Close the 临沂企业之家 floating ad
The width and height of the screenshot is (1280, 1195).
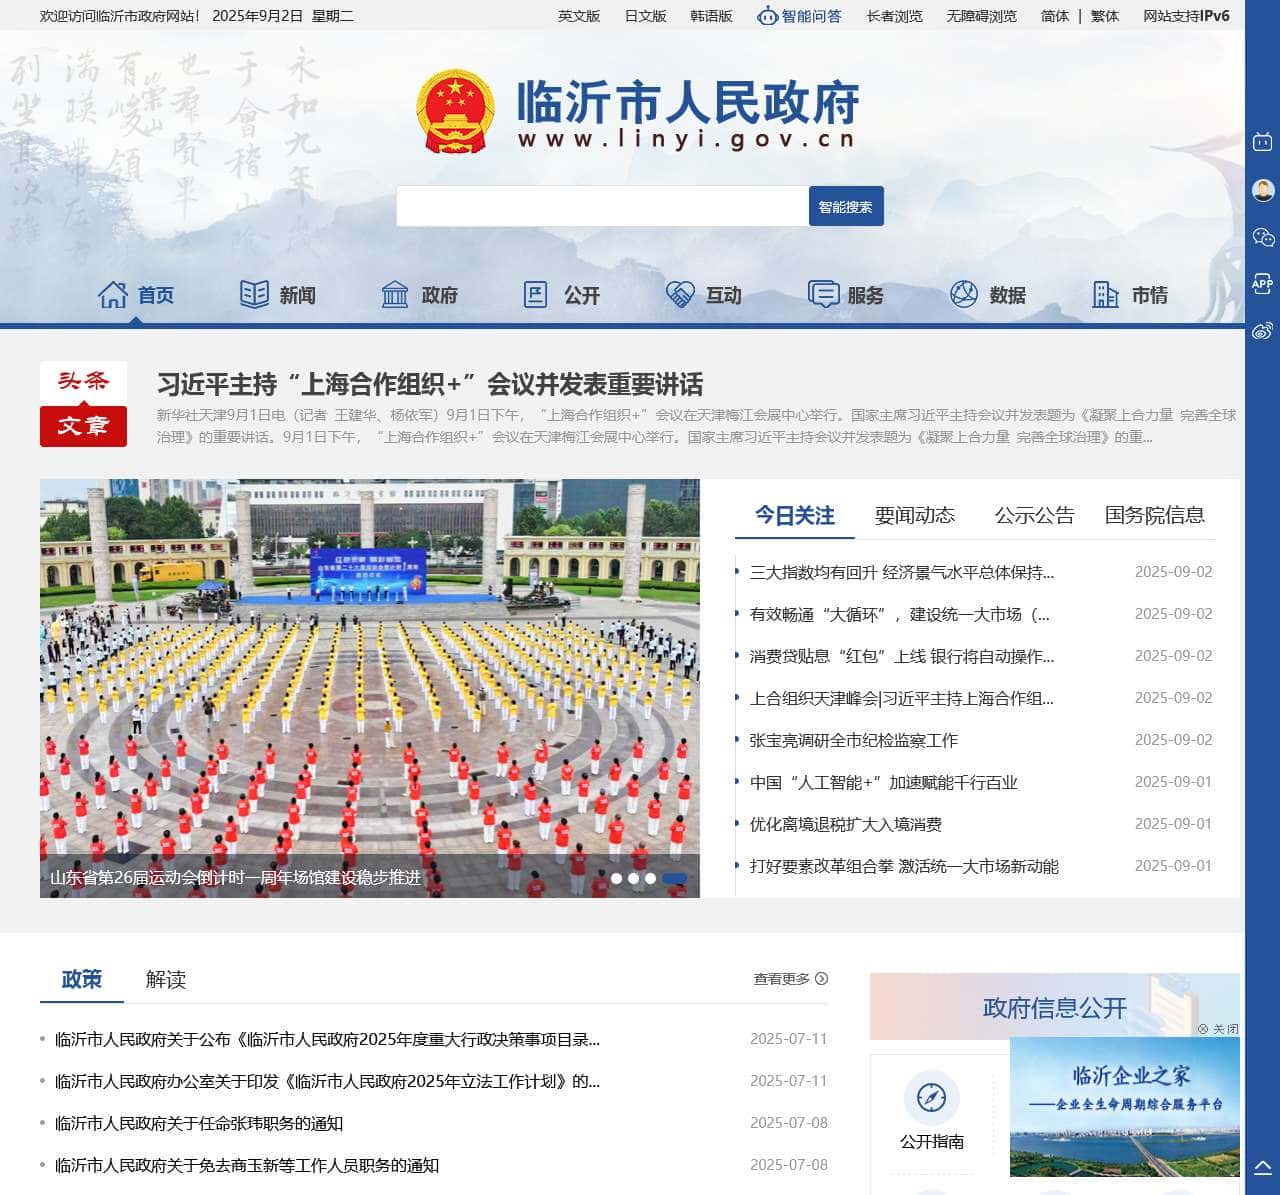click(1218, 1028)
